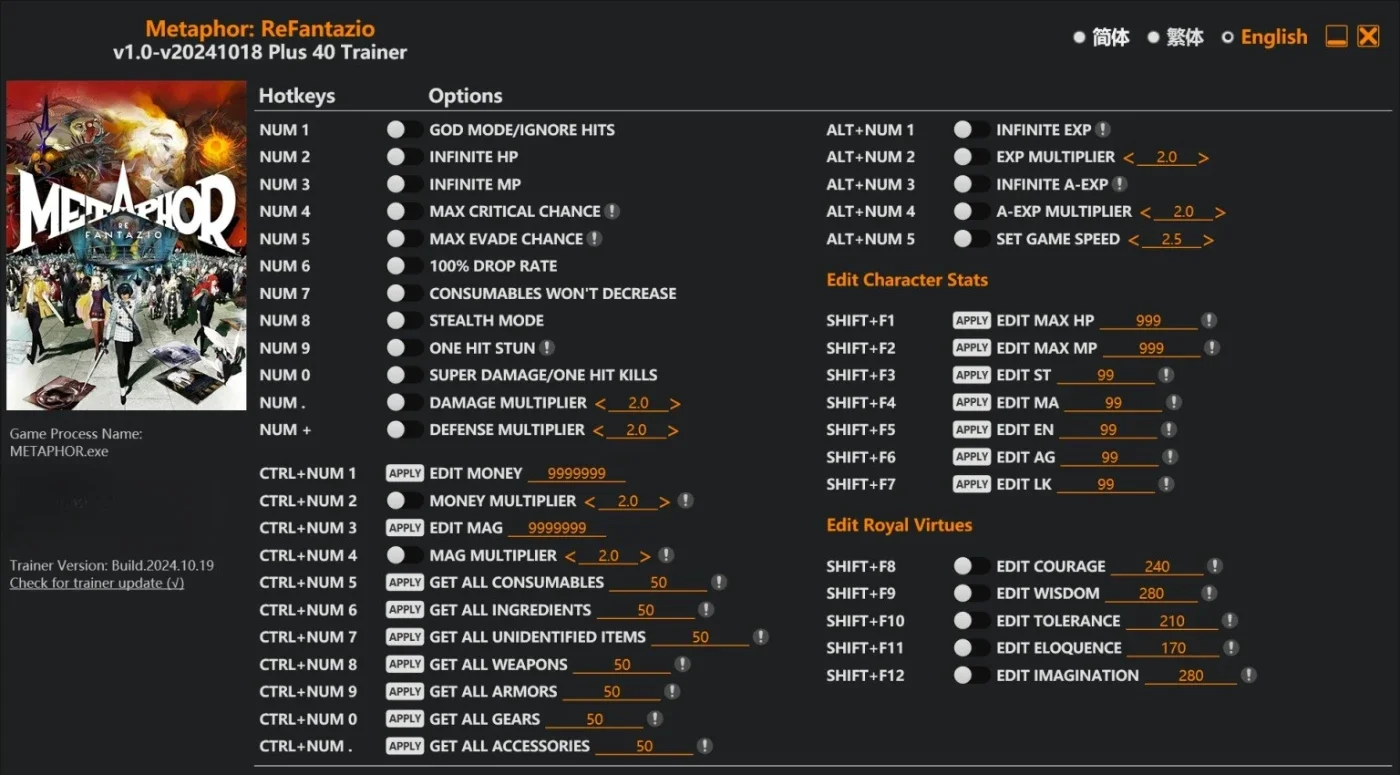Select English language option
This screenshot has height=775, width=1400.
(x=1264, y=37)
